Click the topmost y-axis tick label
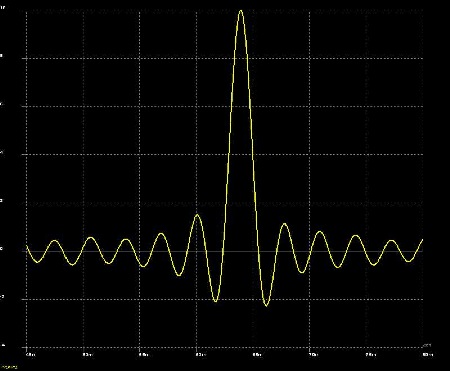450x371 pixels. click(4, 6)
